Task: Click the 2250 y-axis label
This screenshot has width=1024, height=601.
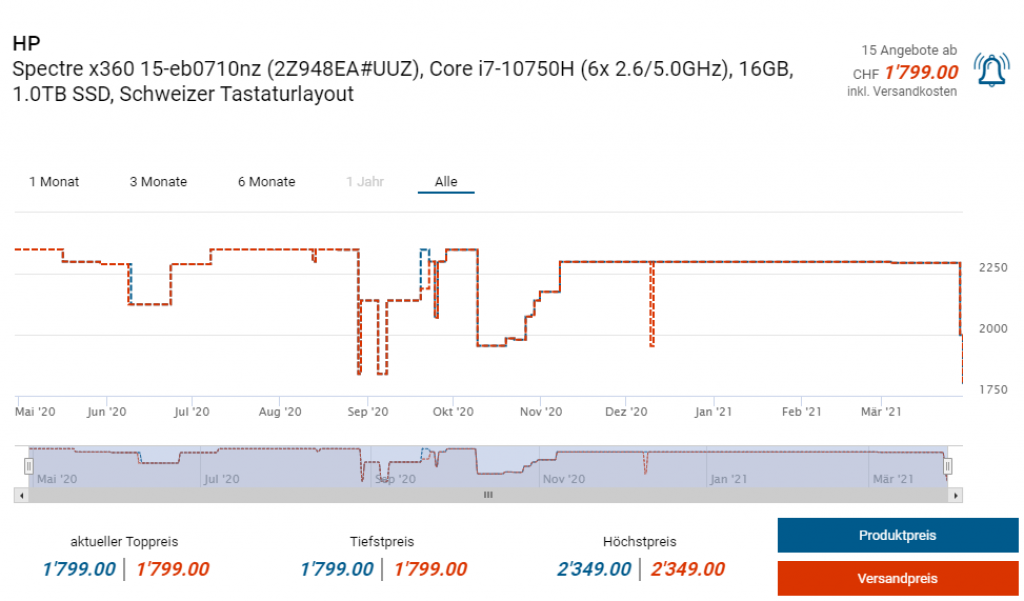Action: point(993,268)
